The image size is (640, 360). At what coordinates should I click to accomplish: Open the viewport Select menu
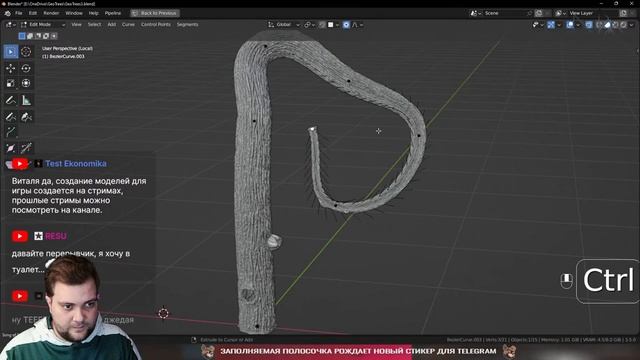(94, 25)
